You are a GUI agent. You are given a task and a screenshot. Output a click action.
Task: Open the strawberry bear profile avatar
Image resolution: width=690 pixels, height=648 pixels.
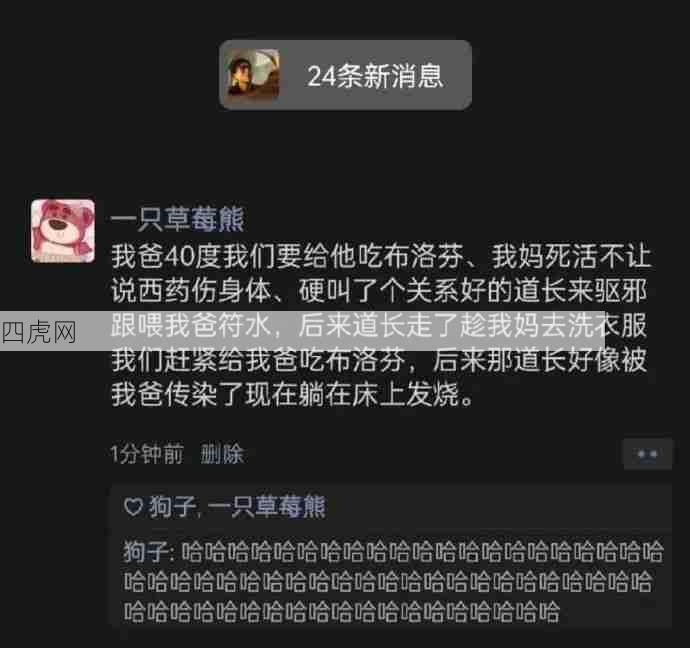click(63, 231)
